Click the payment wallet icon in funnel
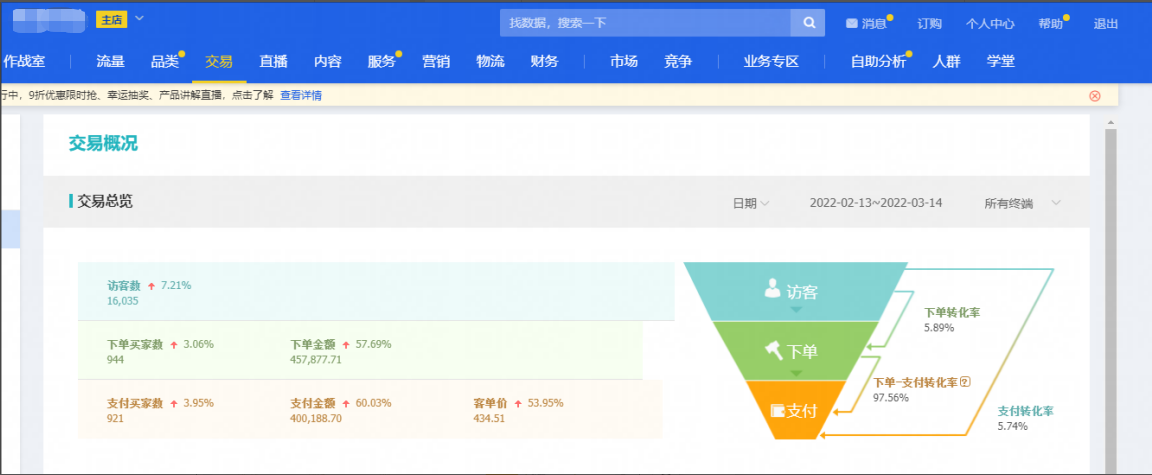The height and width of the screenshot is (475, 1152). point(777,410)
